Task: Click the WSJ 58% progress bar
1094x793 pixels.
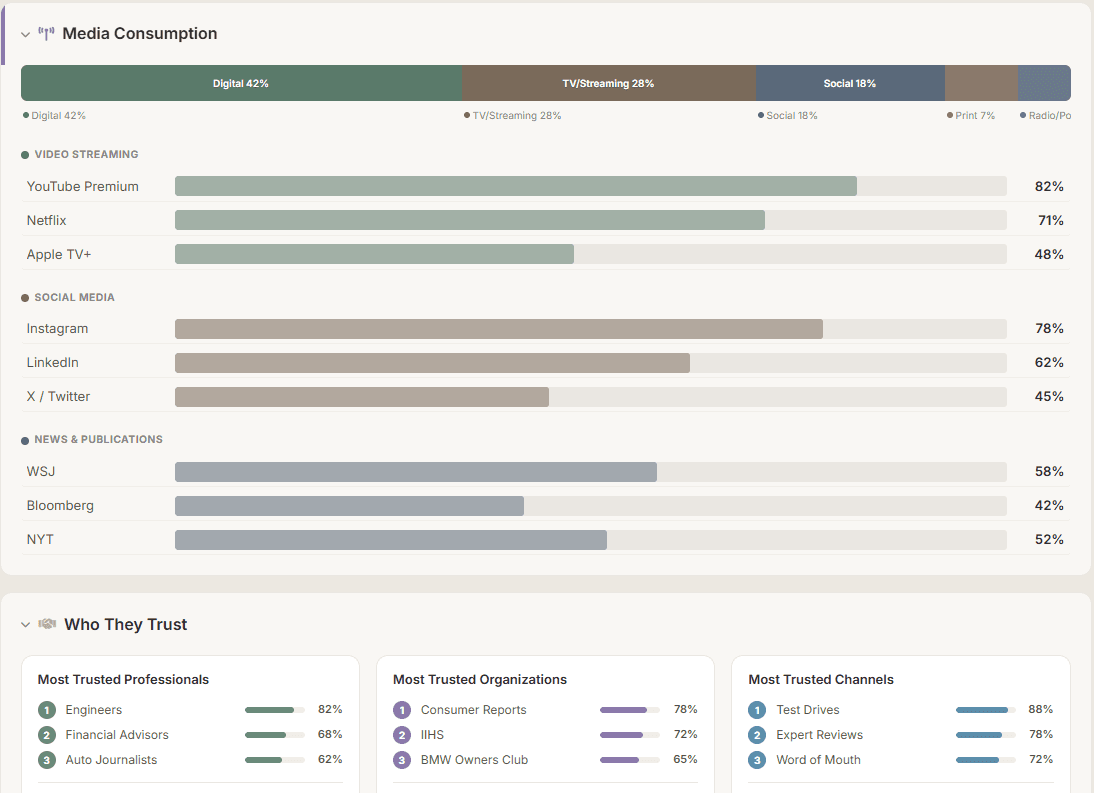Action: click(x=590, y=472)
